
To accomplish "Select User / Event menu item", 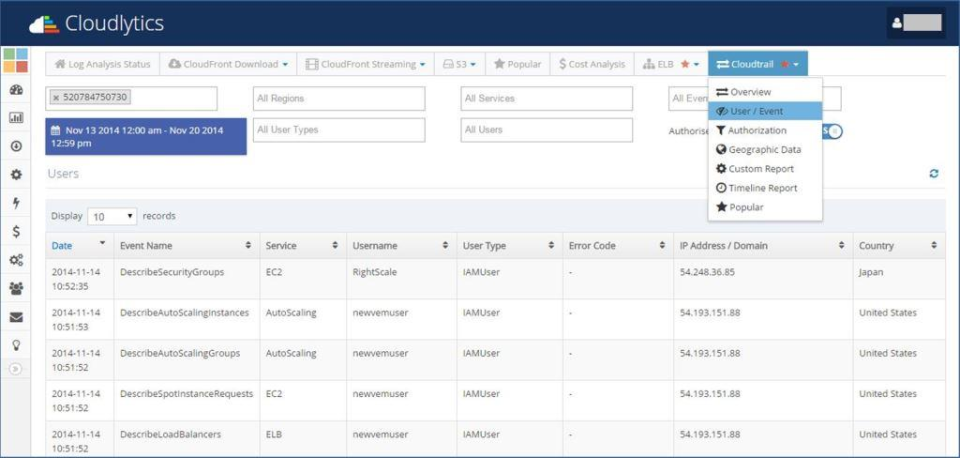I will coord(765,111).
